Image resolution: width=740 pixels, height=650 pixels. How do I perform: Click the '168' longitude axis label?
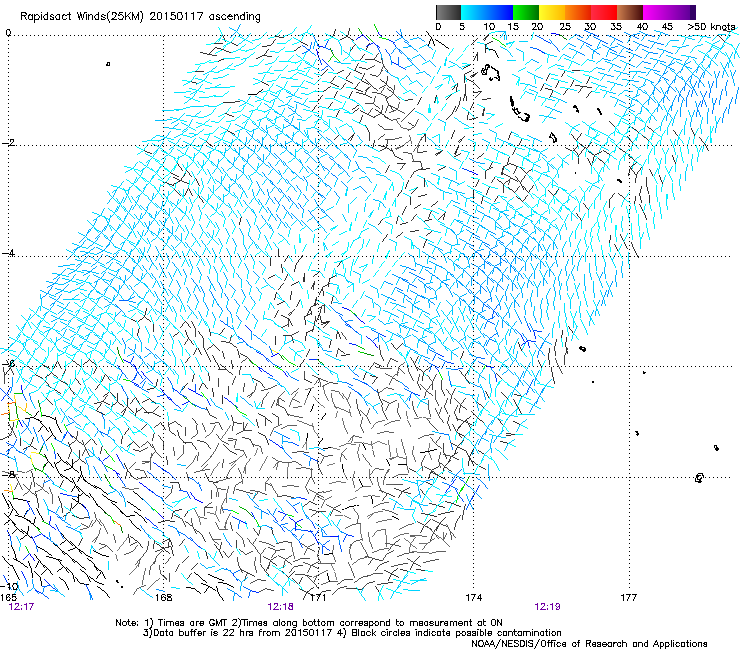164,598
